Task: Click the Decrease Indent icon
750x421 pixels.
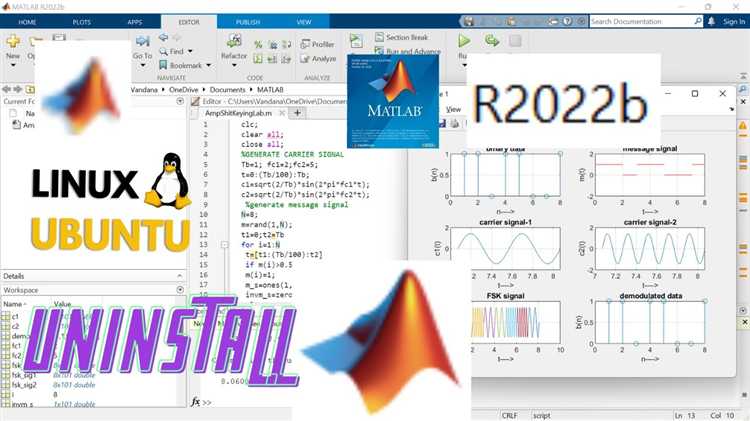Action: click(286, 59)
